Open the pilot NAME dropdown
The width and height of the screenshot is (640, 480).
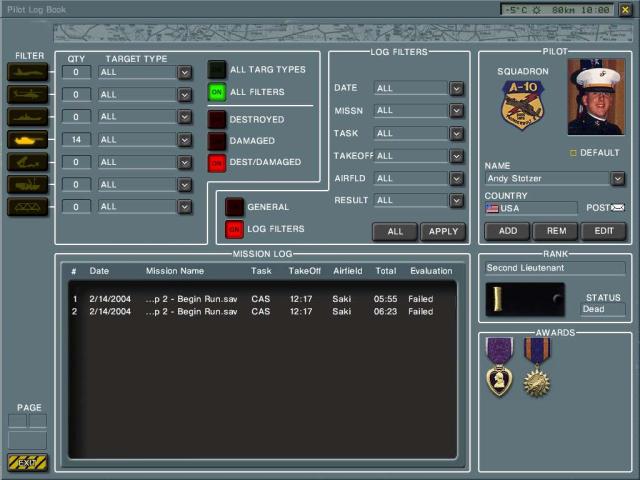tap(617, 179)
